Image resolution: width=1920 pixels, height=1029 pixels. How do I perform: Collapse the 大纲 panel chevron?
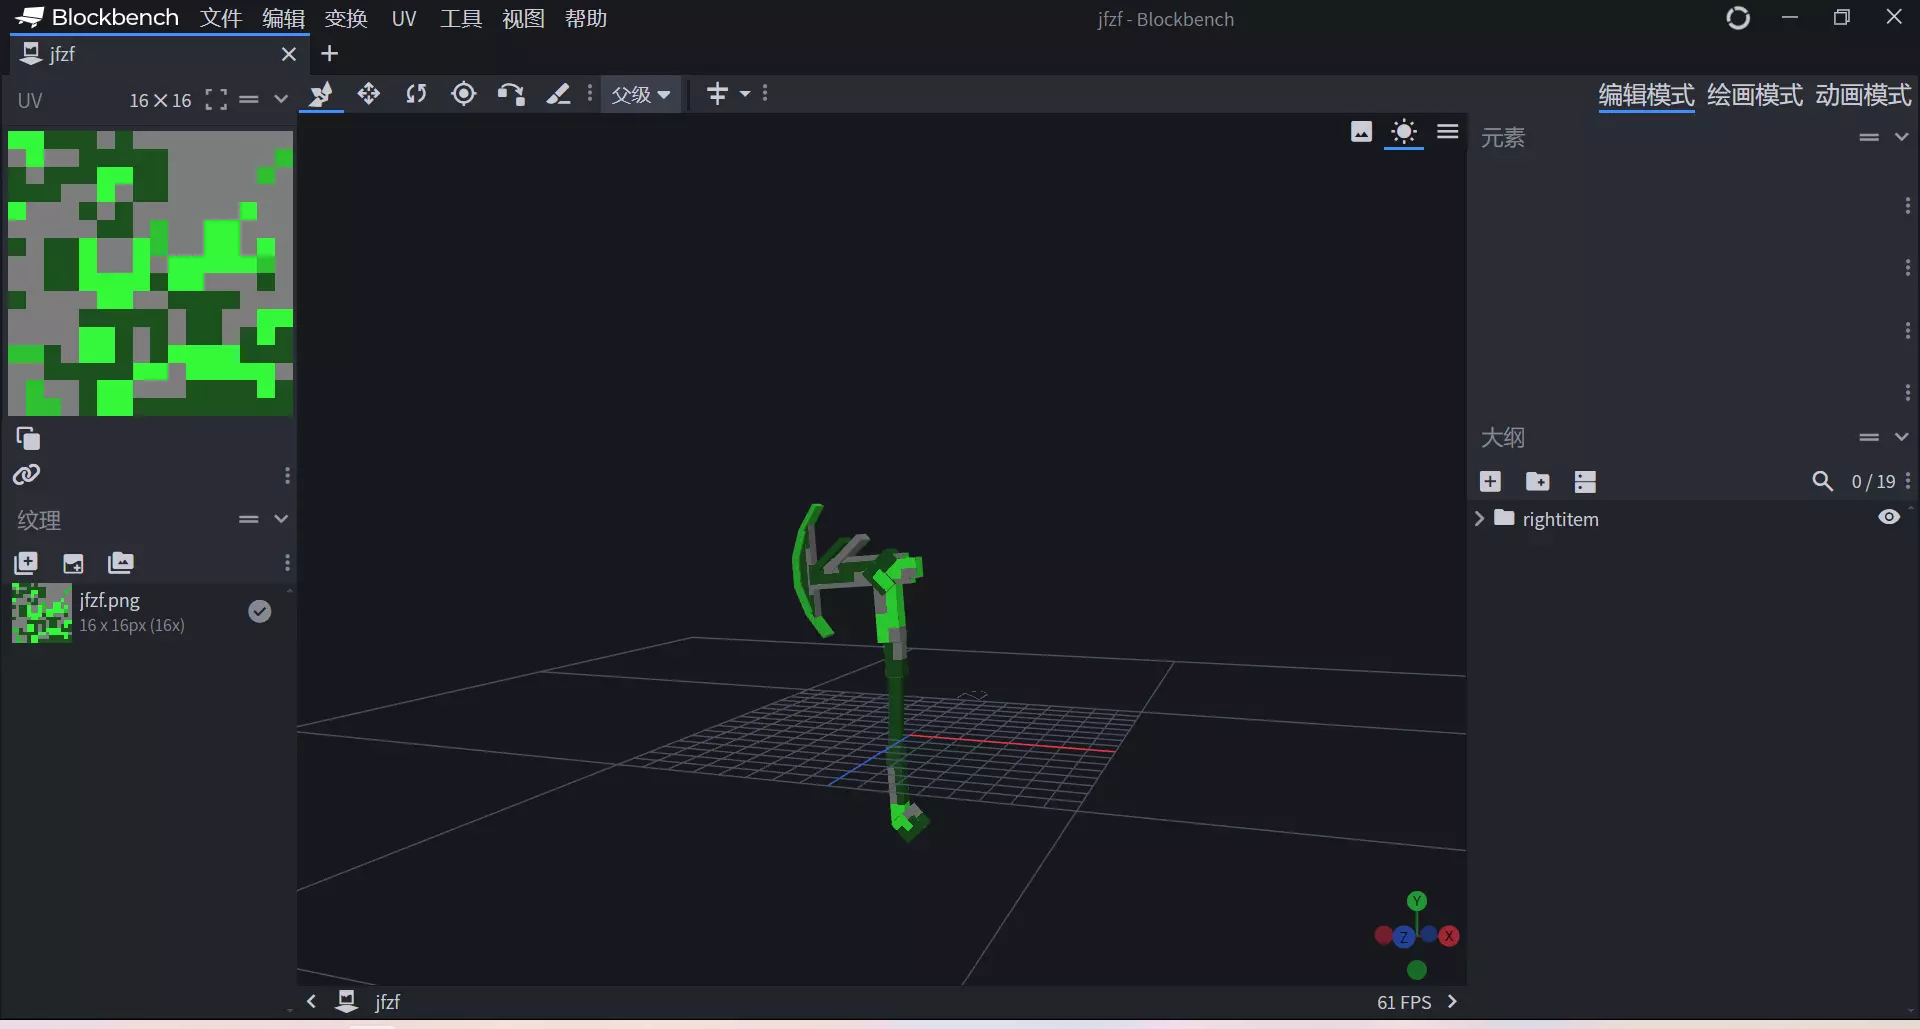[1901, 437]
